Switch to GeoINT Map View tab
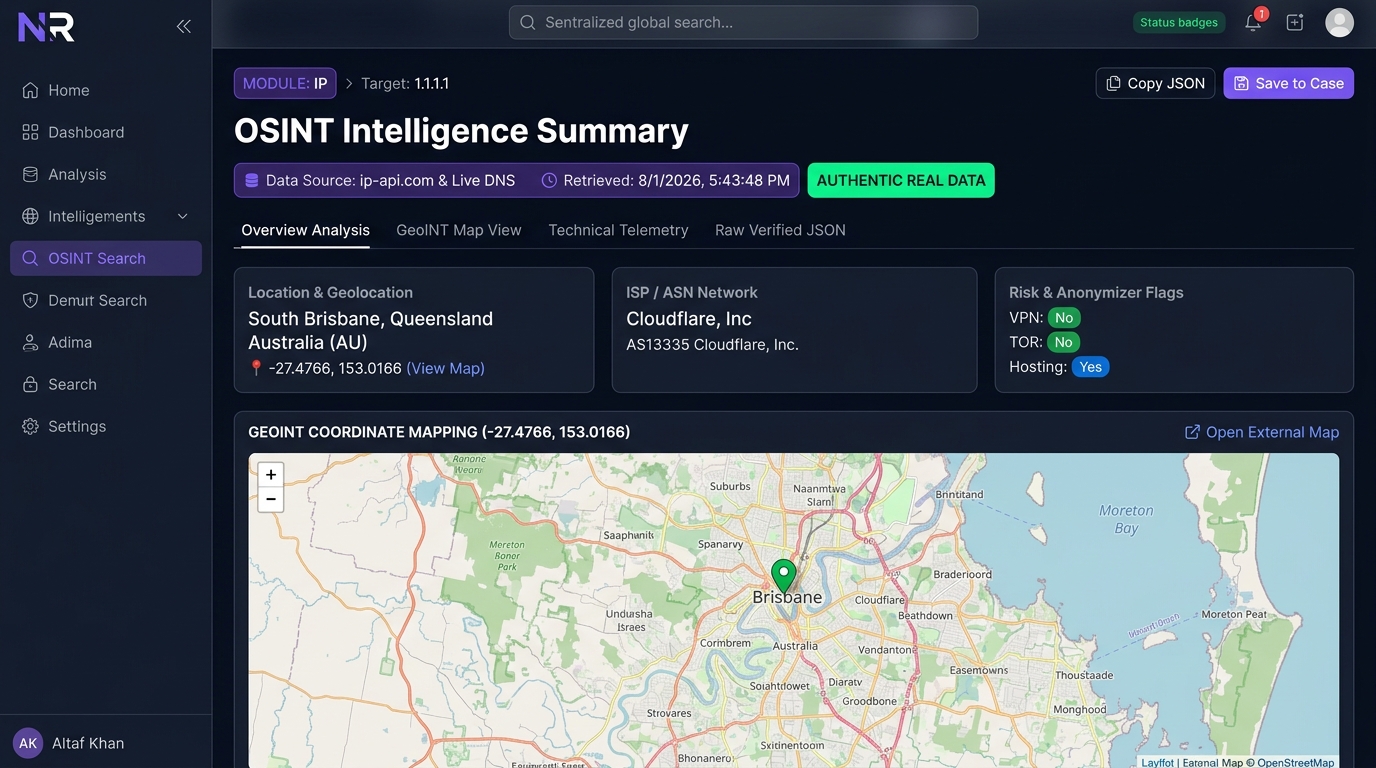 [459, 230]
